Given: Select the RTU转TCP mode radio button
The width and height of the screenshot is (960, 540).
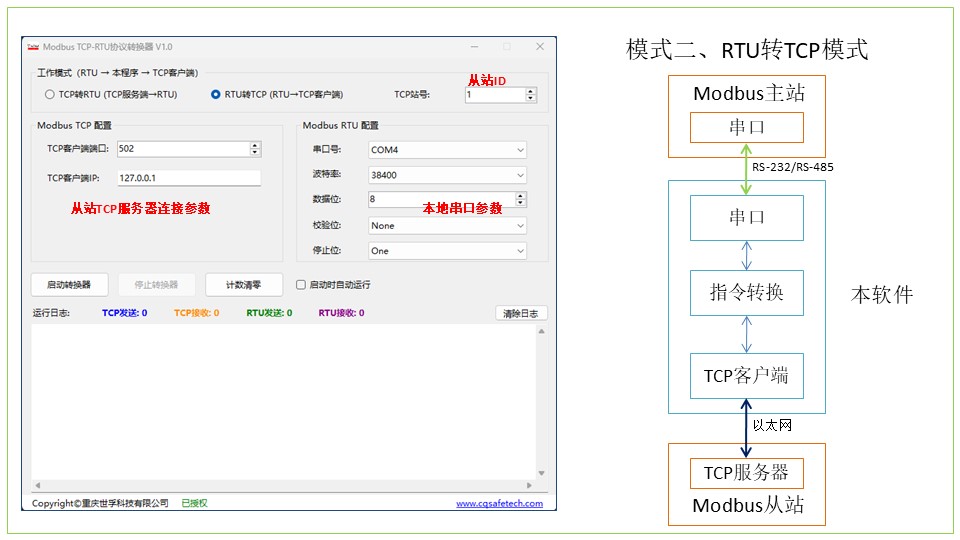Looking at the screenshot, I should pos(215,95).
